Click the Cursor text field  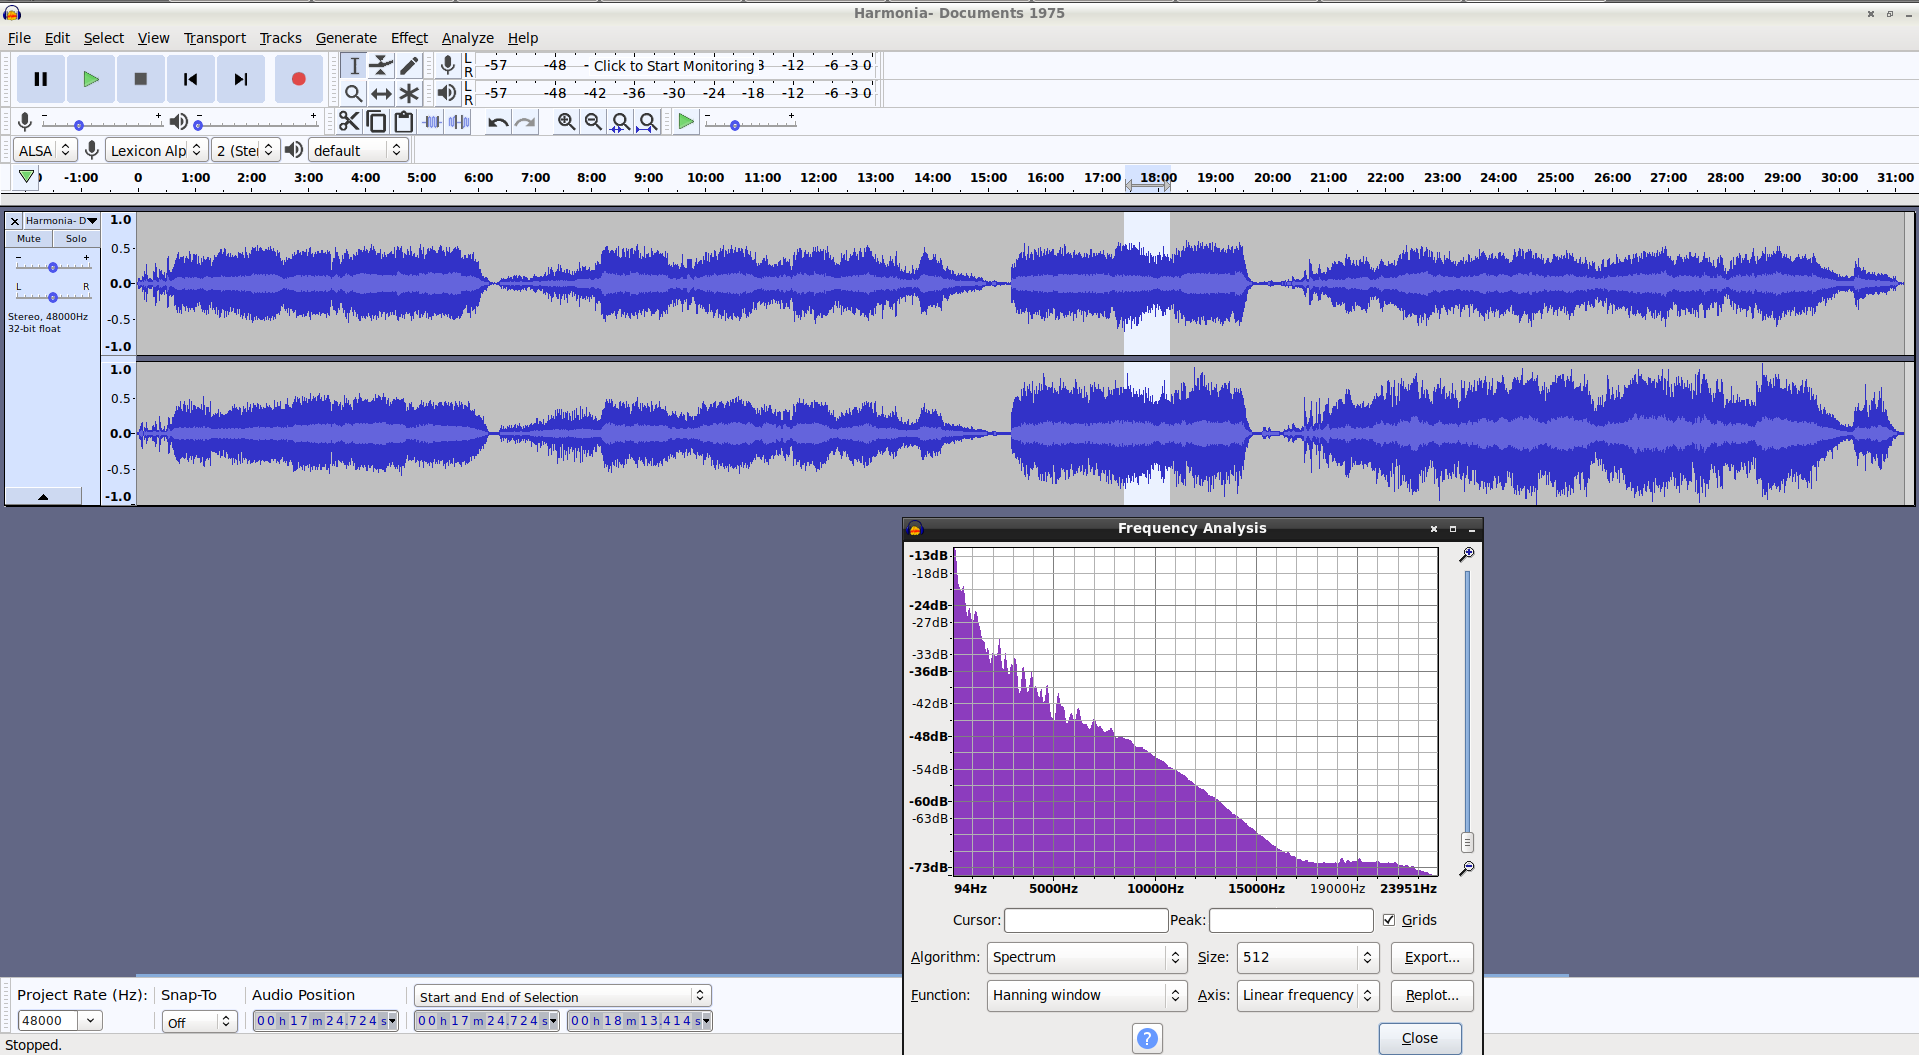(x=1086, y=920)
